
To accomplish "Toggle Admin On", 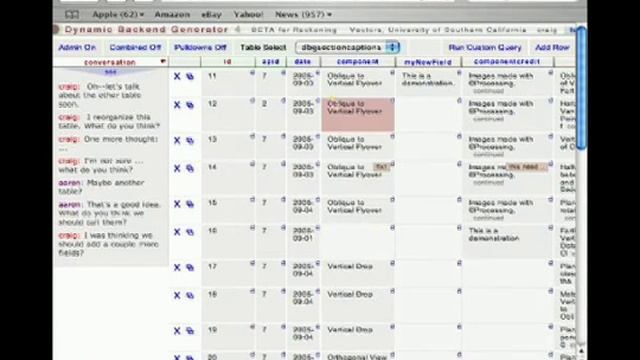I will point(77,47).
